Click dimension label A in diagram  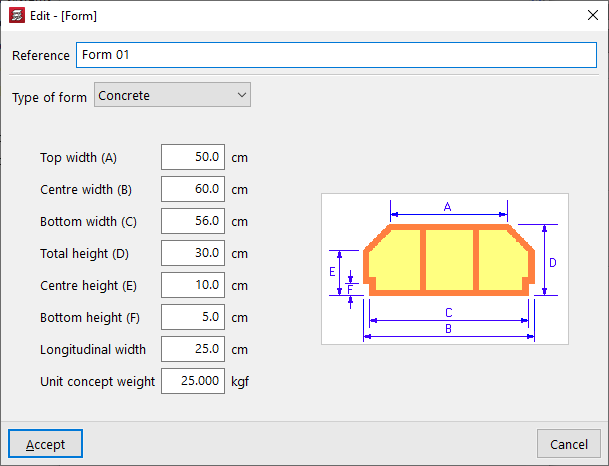tap(448, 207)
